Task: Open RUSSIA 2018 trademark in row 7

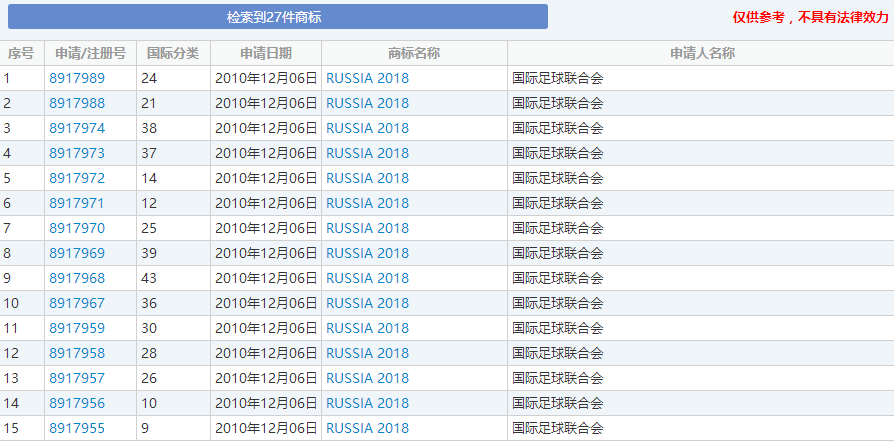Action: [368, 229]
